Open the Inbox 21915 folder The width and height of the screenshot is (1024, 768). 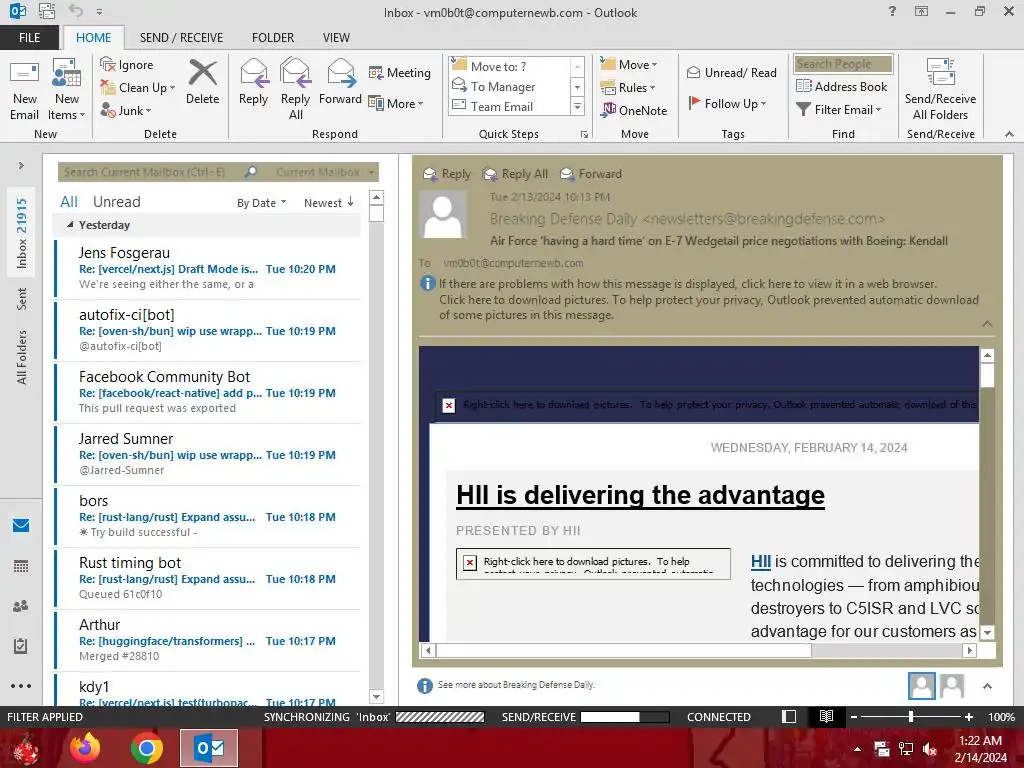22,233
